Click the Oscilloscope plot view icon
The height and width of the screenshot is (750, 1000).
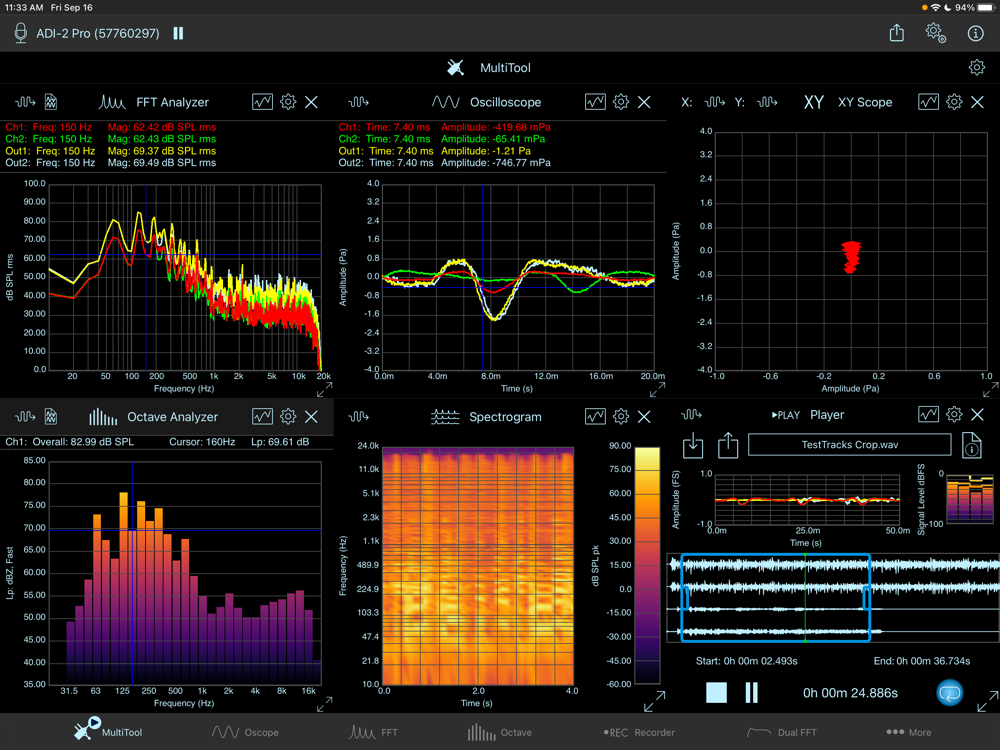[x=595, y=102]
